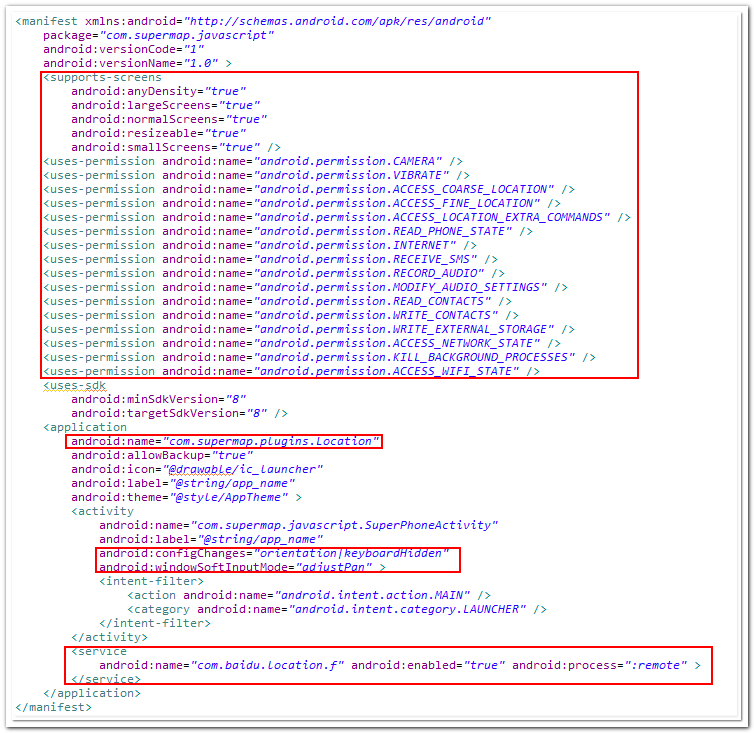Click the SuperPhoneActivity activity name
Image resolution: width=754 pixels, height=733 pixels.
346,525
